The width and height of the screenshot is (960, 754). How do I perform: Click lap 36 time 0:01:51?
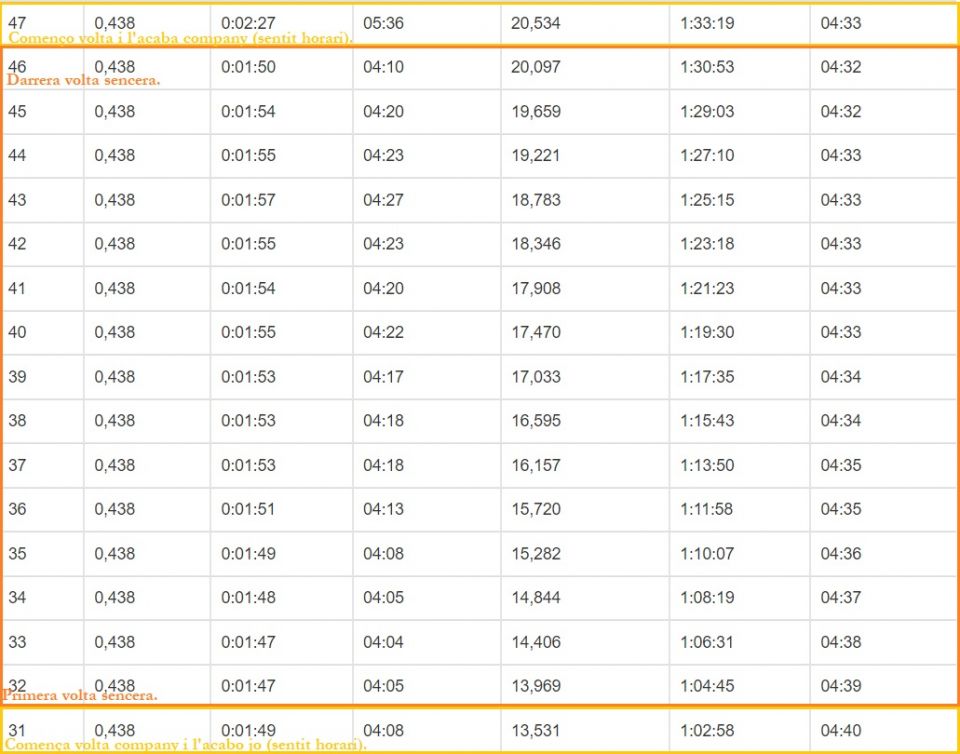(248, 509)
